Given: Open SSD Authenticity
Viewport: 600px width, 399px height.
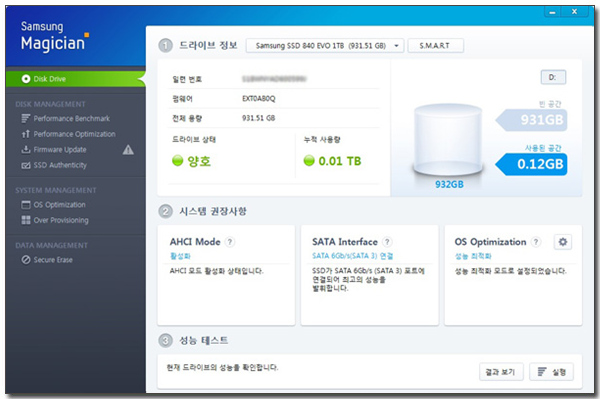Looking at the screenshot, I should click(x=60, y=165).
